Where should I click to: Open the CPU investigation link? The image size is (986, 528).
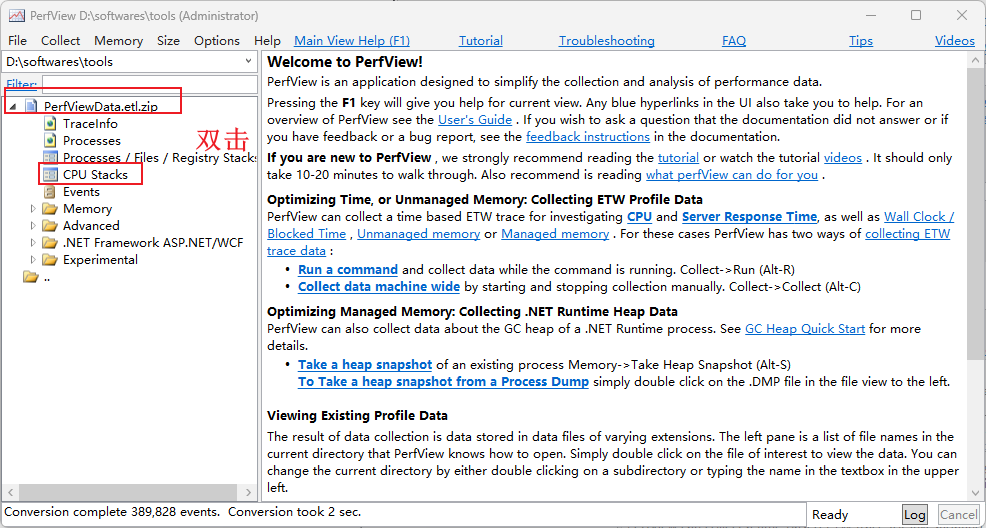click(x=640, y=217)
